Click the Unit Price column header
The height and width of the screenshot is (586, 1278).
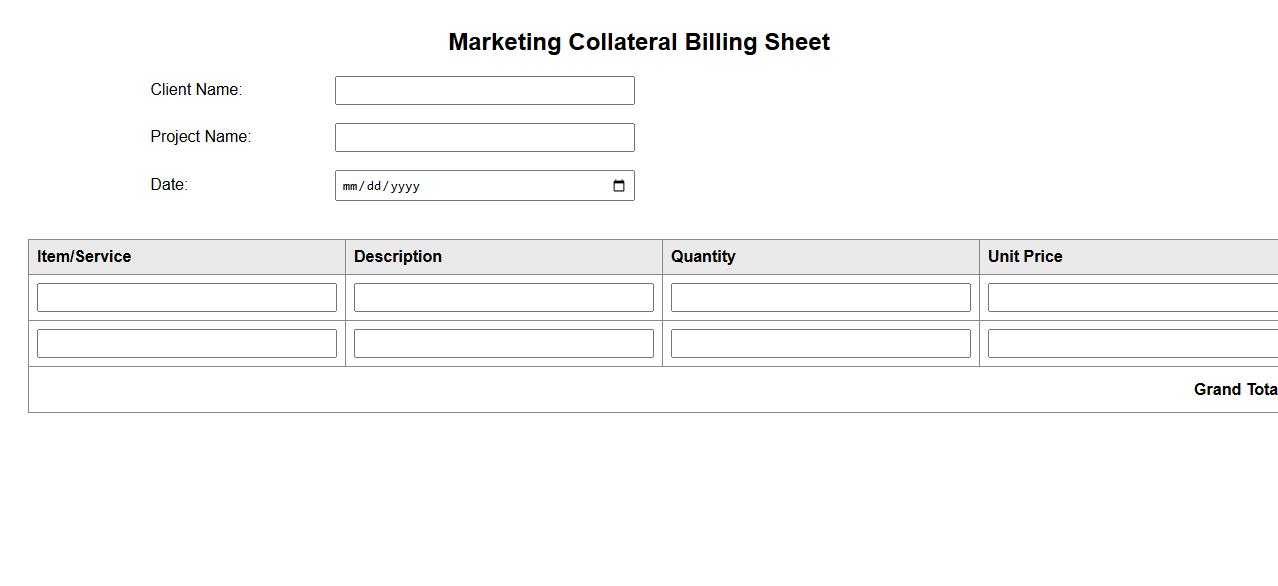tap(1025, 257)
